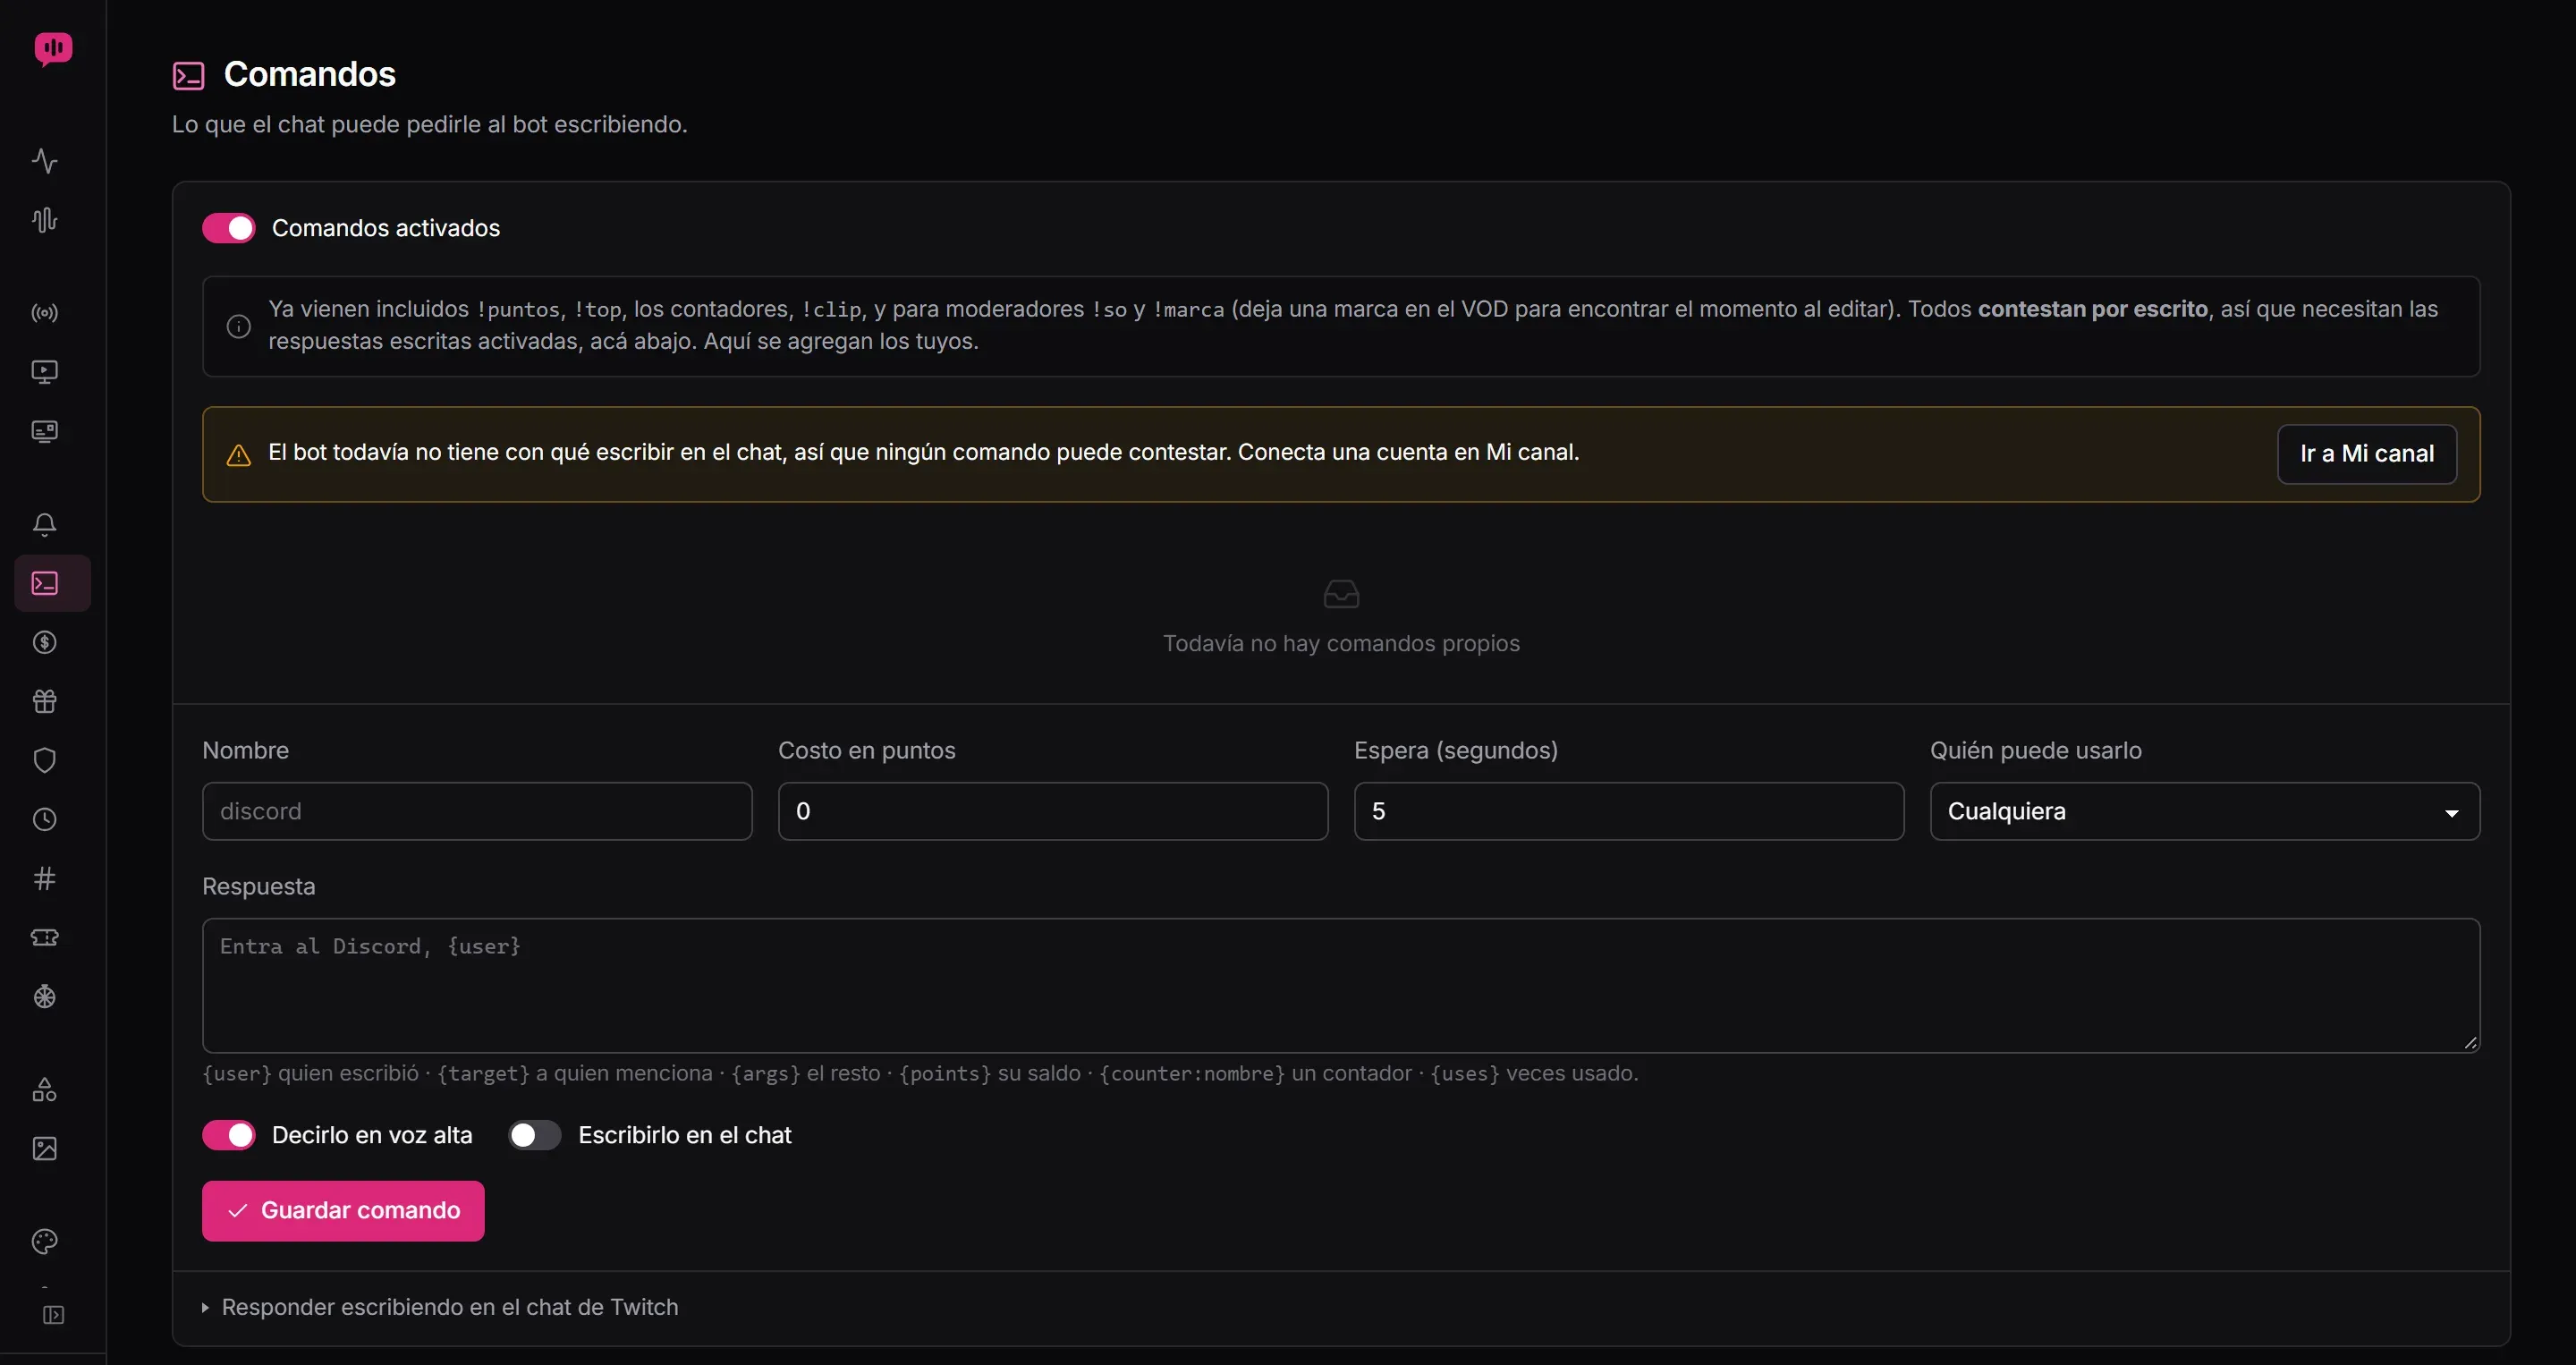This screenshot has height=1365, width=2576.
Task: Focus the Espera (segundos) field
Action: [x=1629, y=811]
